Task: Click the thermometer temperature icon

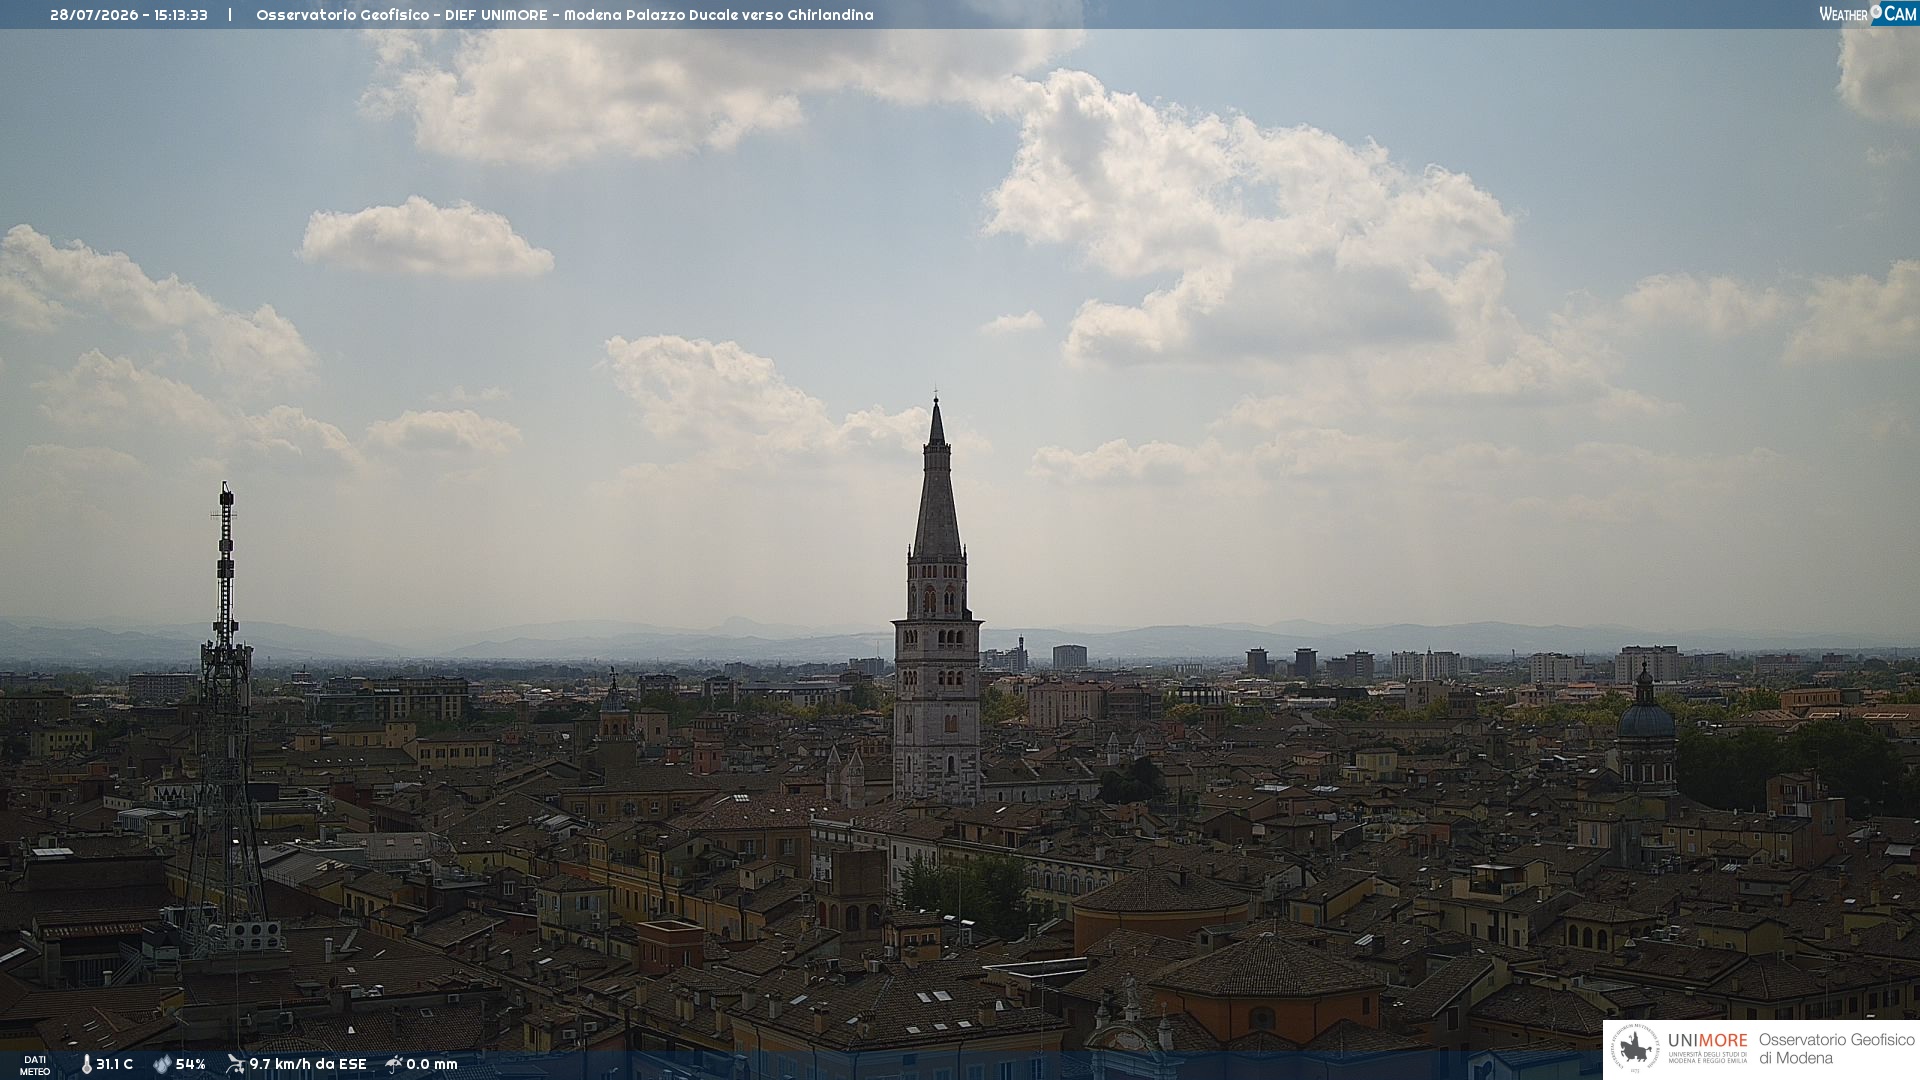Action: point(87,1065)
